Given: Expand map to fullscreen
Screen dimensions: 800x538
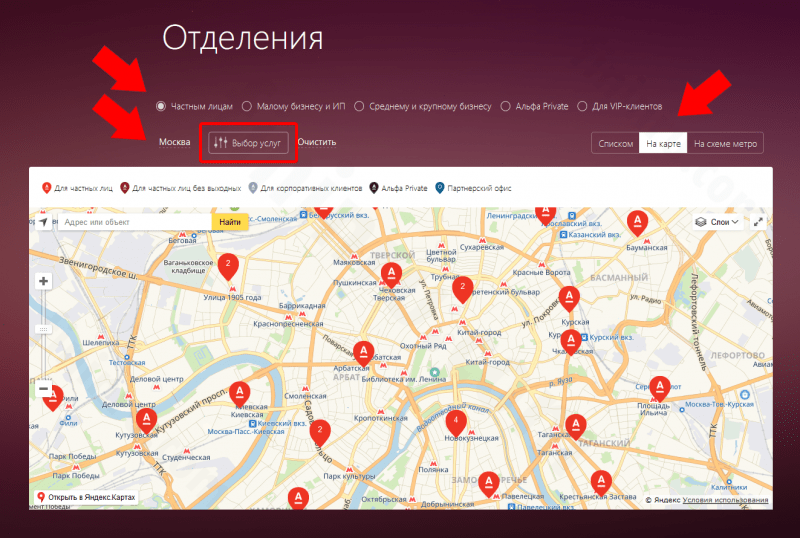Looking at the screenshot, I should (759, 222).
